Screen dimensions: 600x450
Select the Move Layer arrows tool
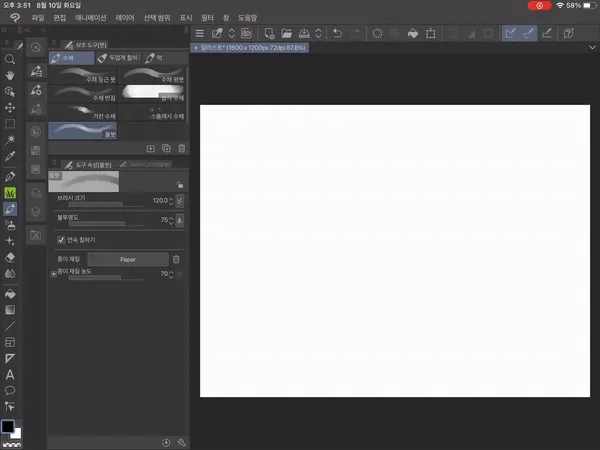(10, 108)
